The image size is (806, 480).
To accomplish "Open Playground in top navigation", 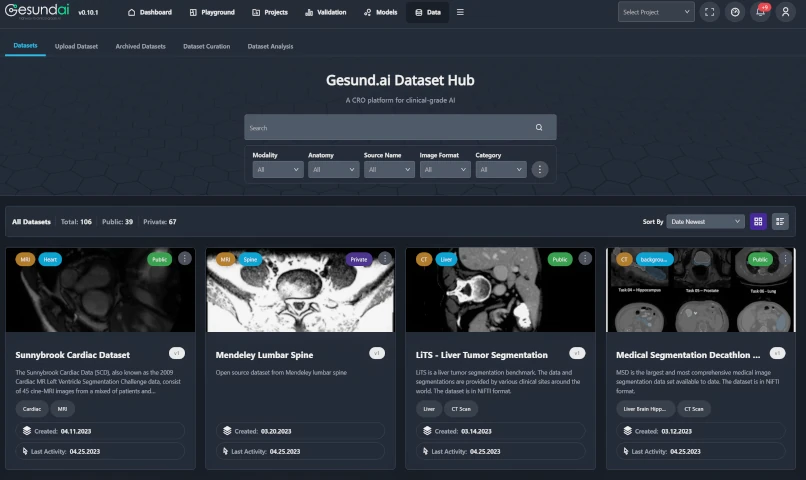I will click(x=212, y=12).
